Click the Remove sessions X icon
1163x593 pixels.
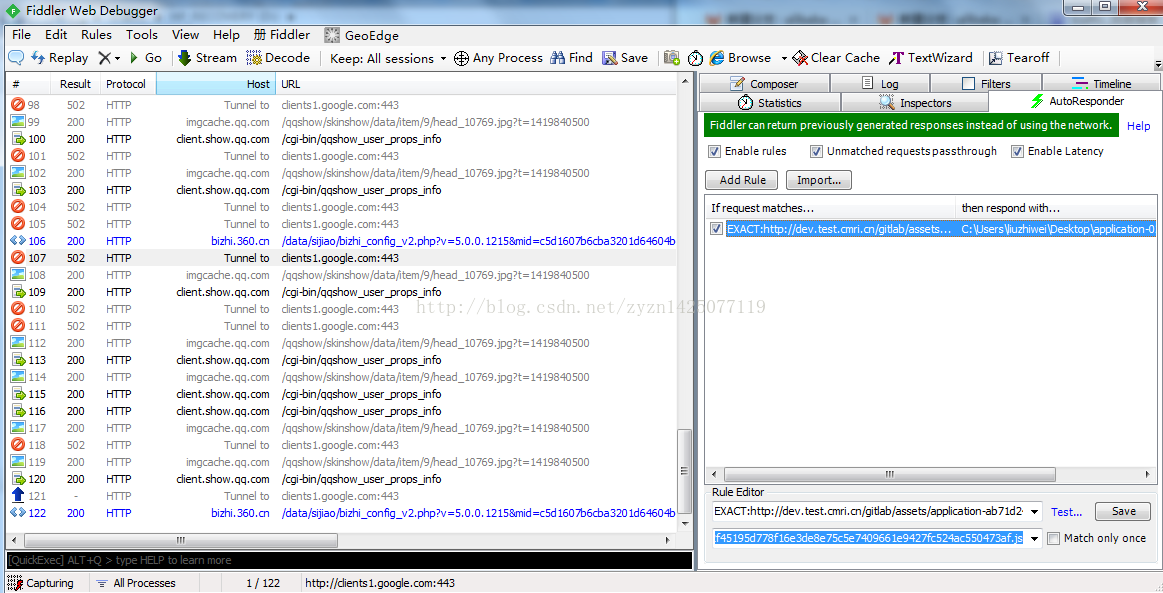[105, 58]
